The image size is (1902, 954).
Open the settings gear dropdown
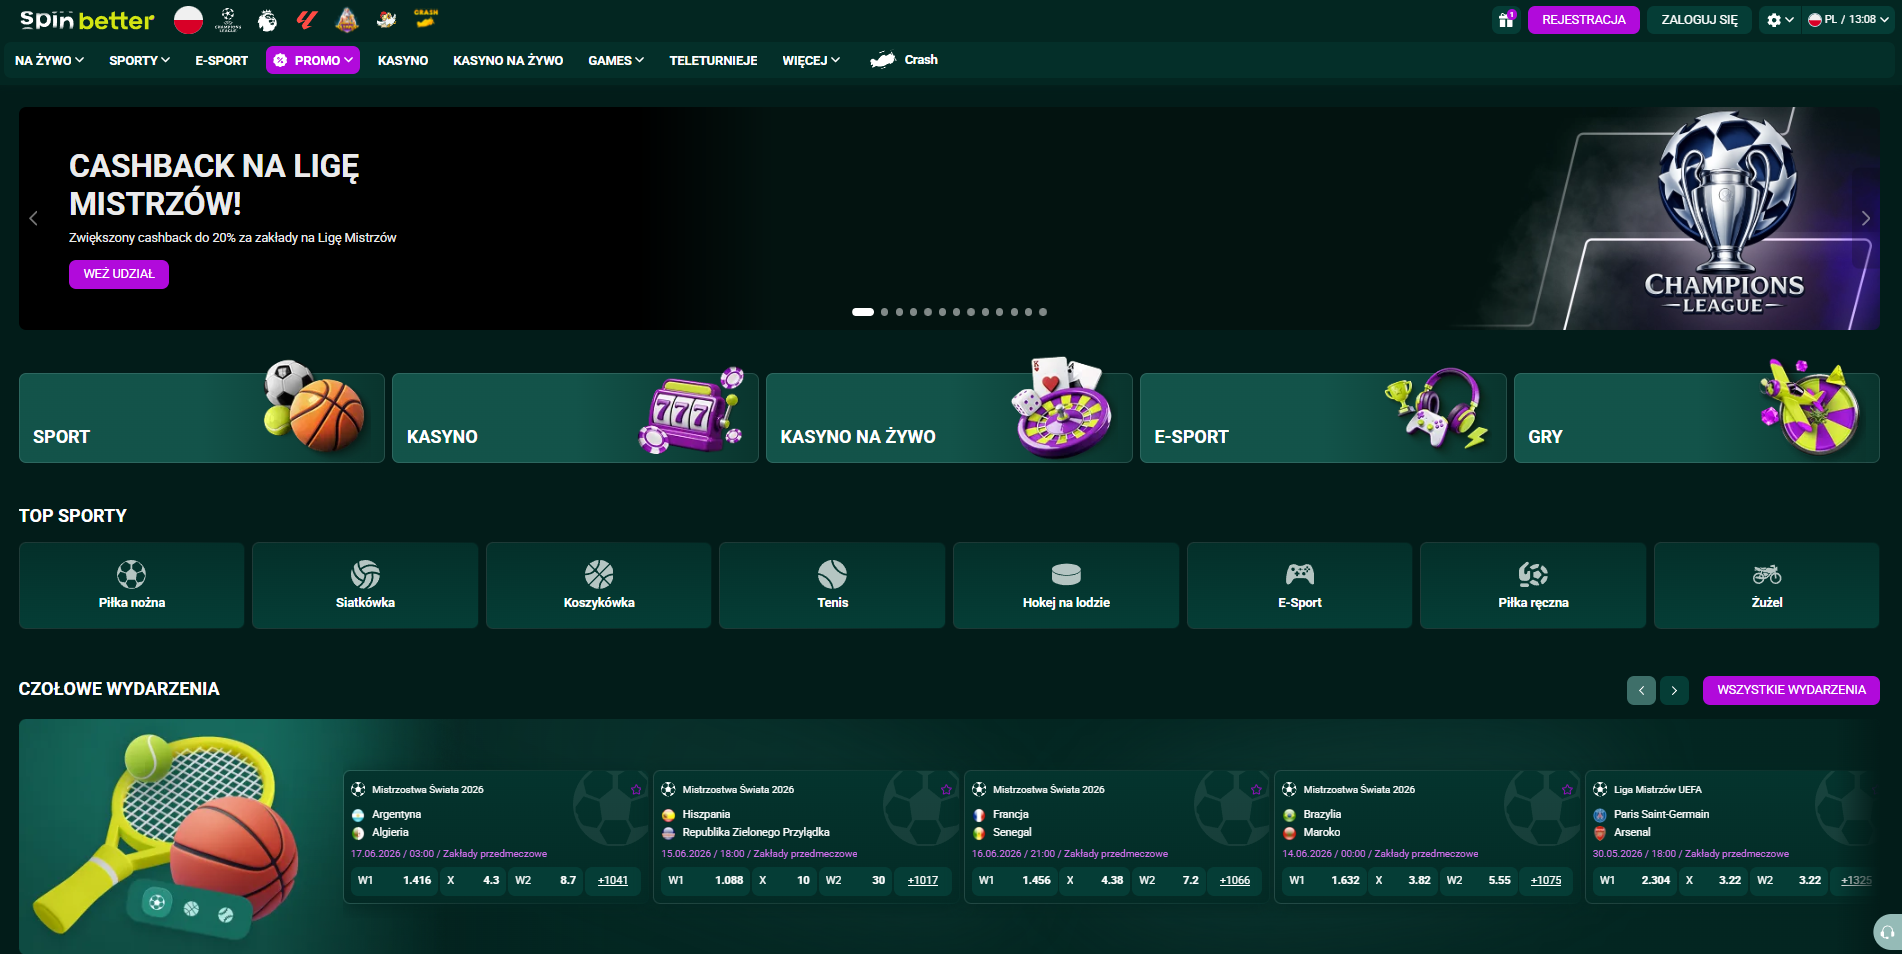1780,20
